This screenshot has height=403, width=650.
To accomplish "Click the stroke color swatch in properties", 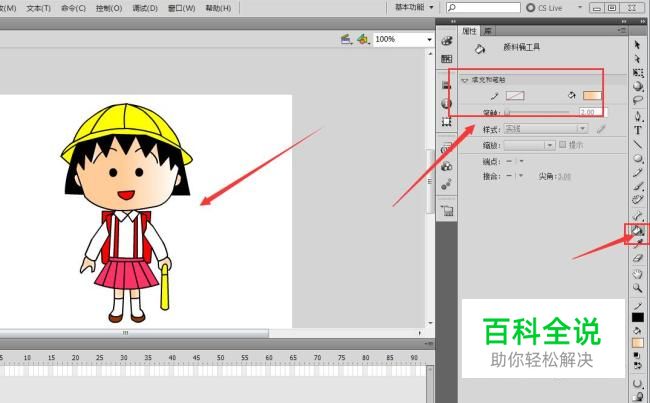I will 515,96.
